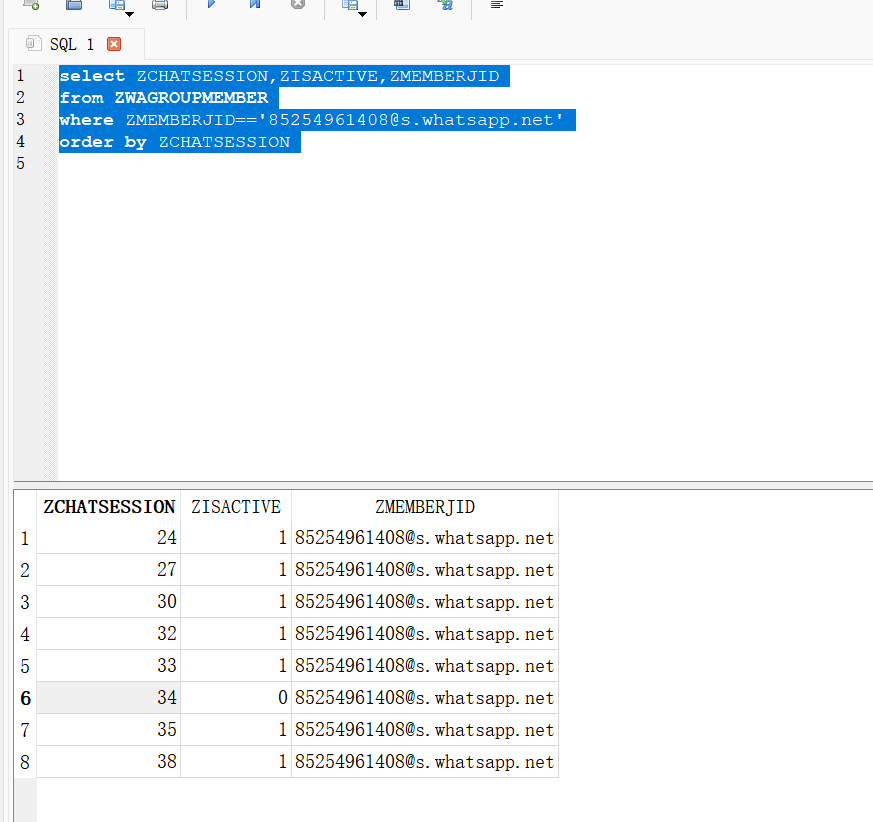Click the open SQL file toolbar icon
873x822 pixels.
74,4
